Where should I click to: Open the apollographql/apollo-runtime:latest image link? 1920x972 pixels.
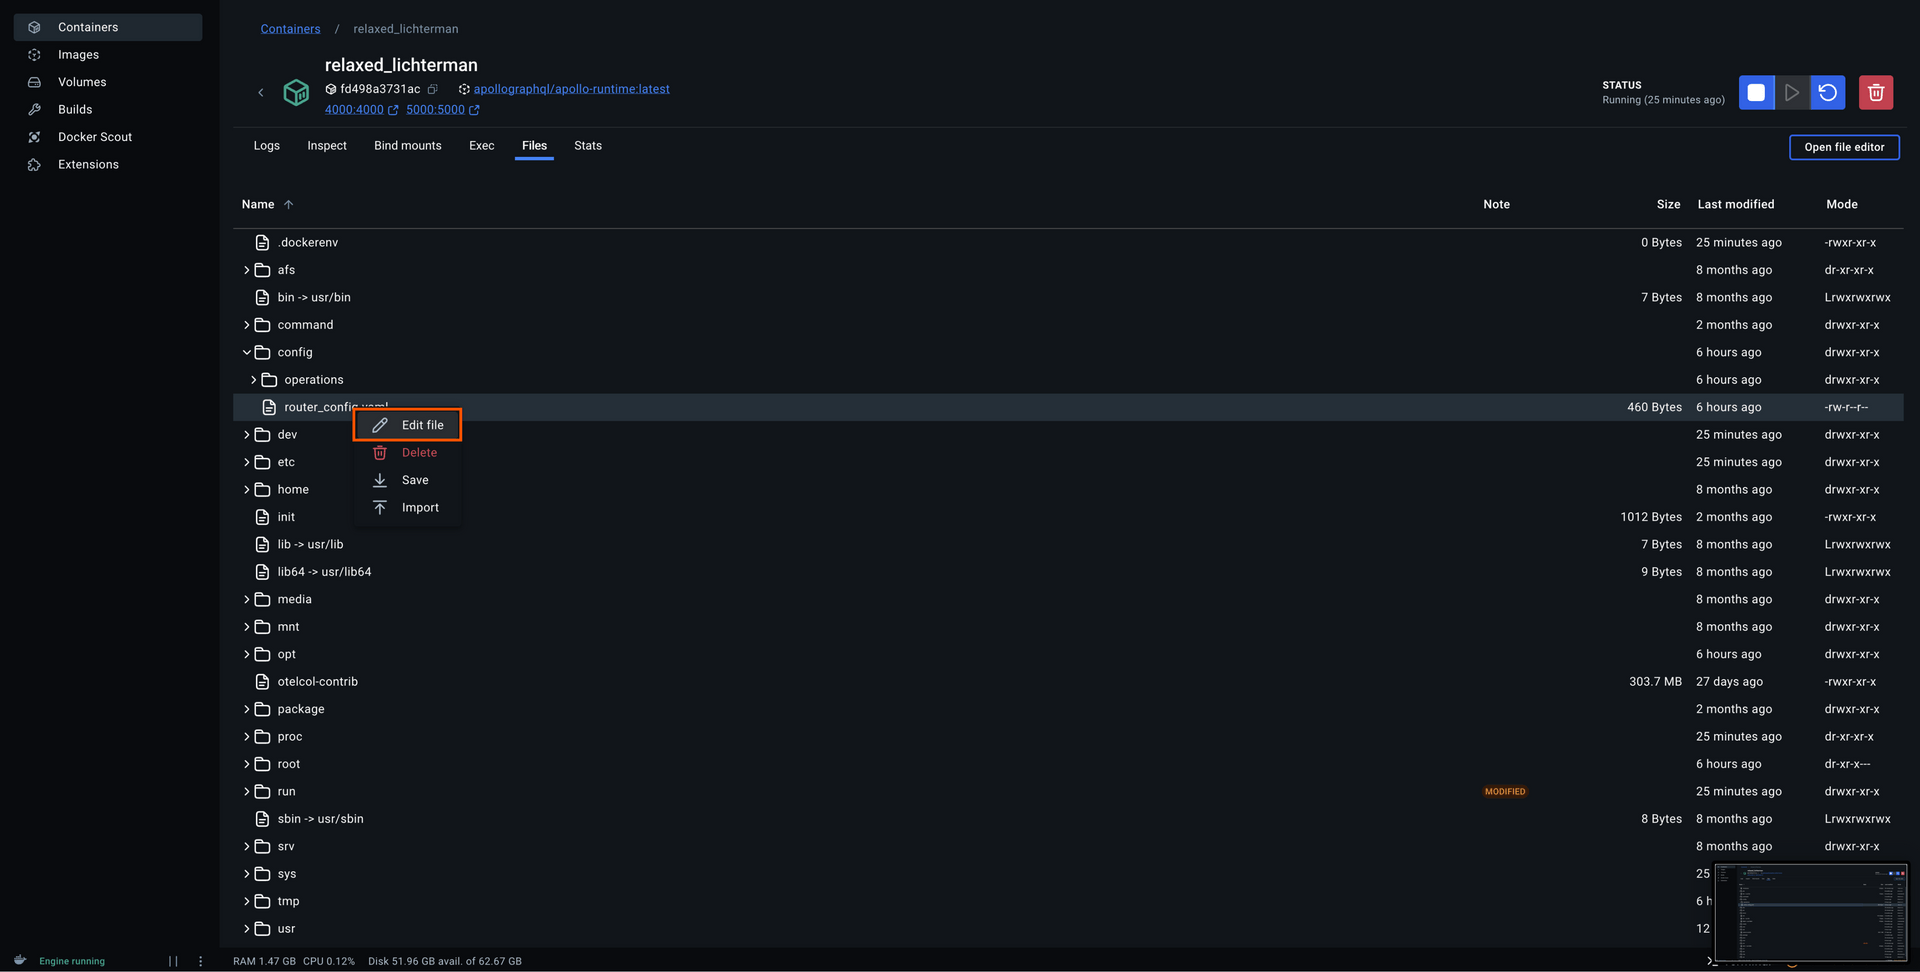click(x=571, y=89)
